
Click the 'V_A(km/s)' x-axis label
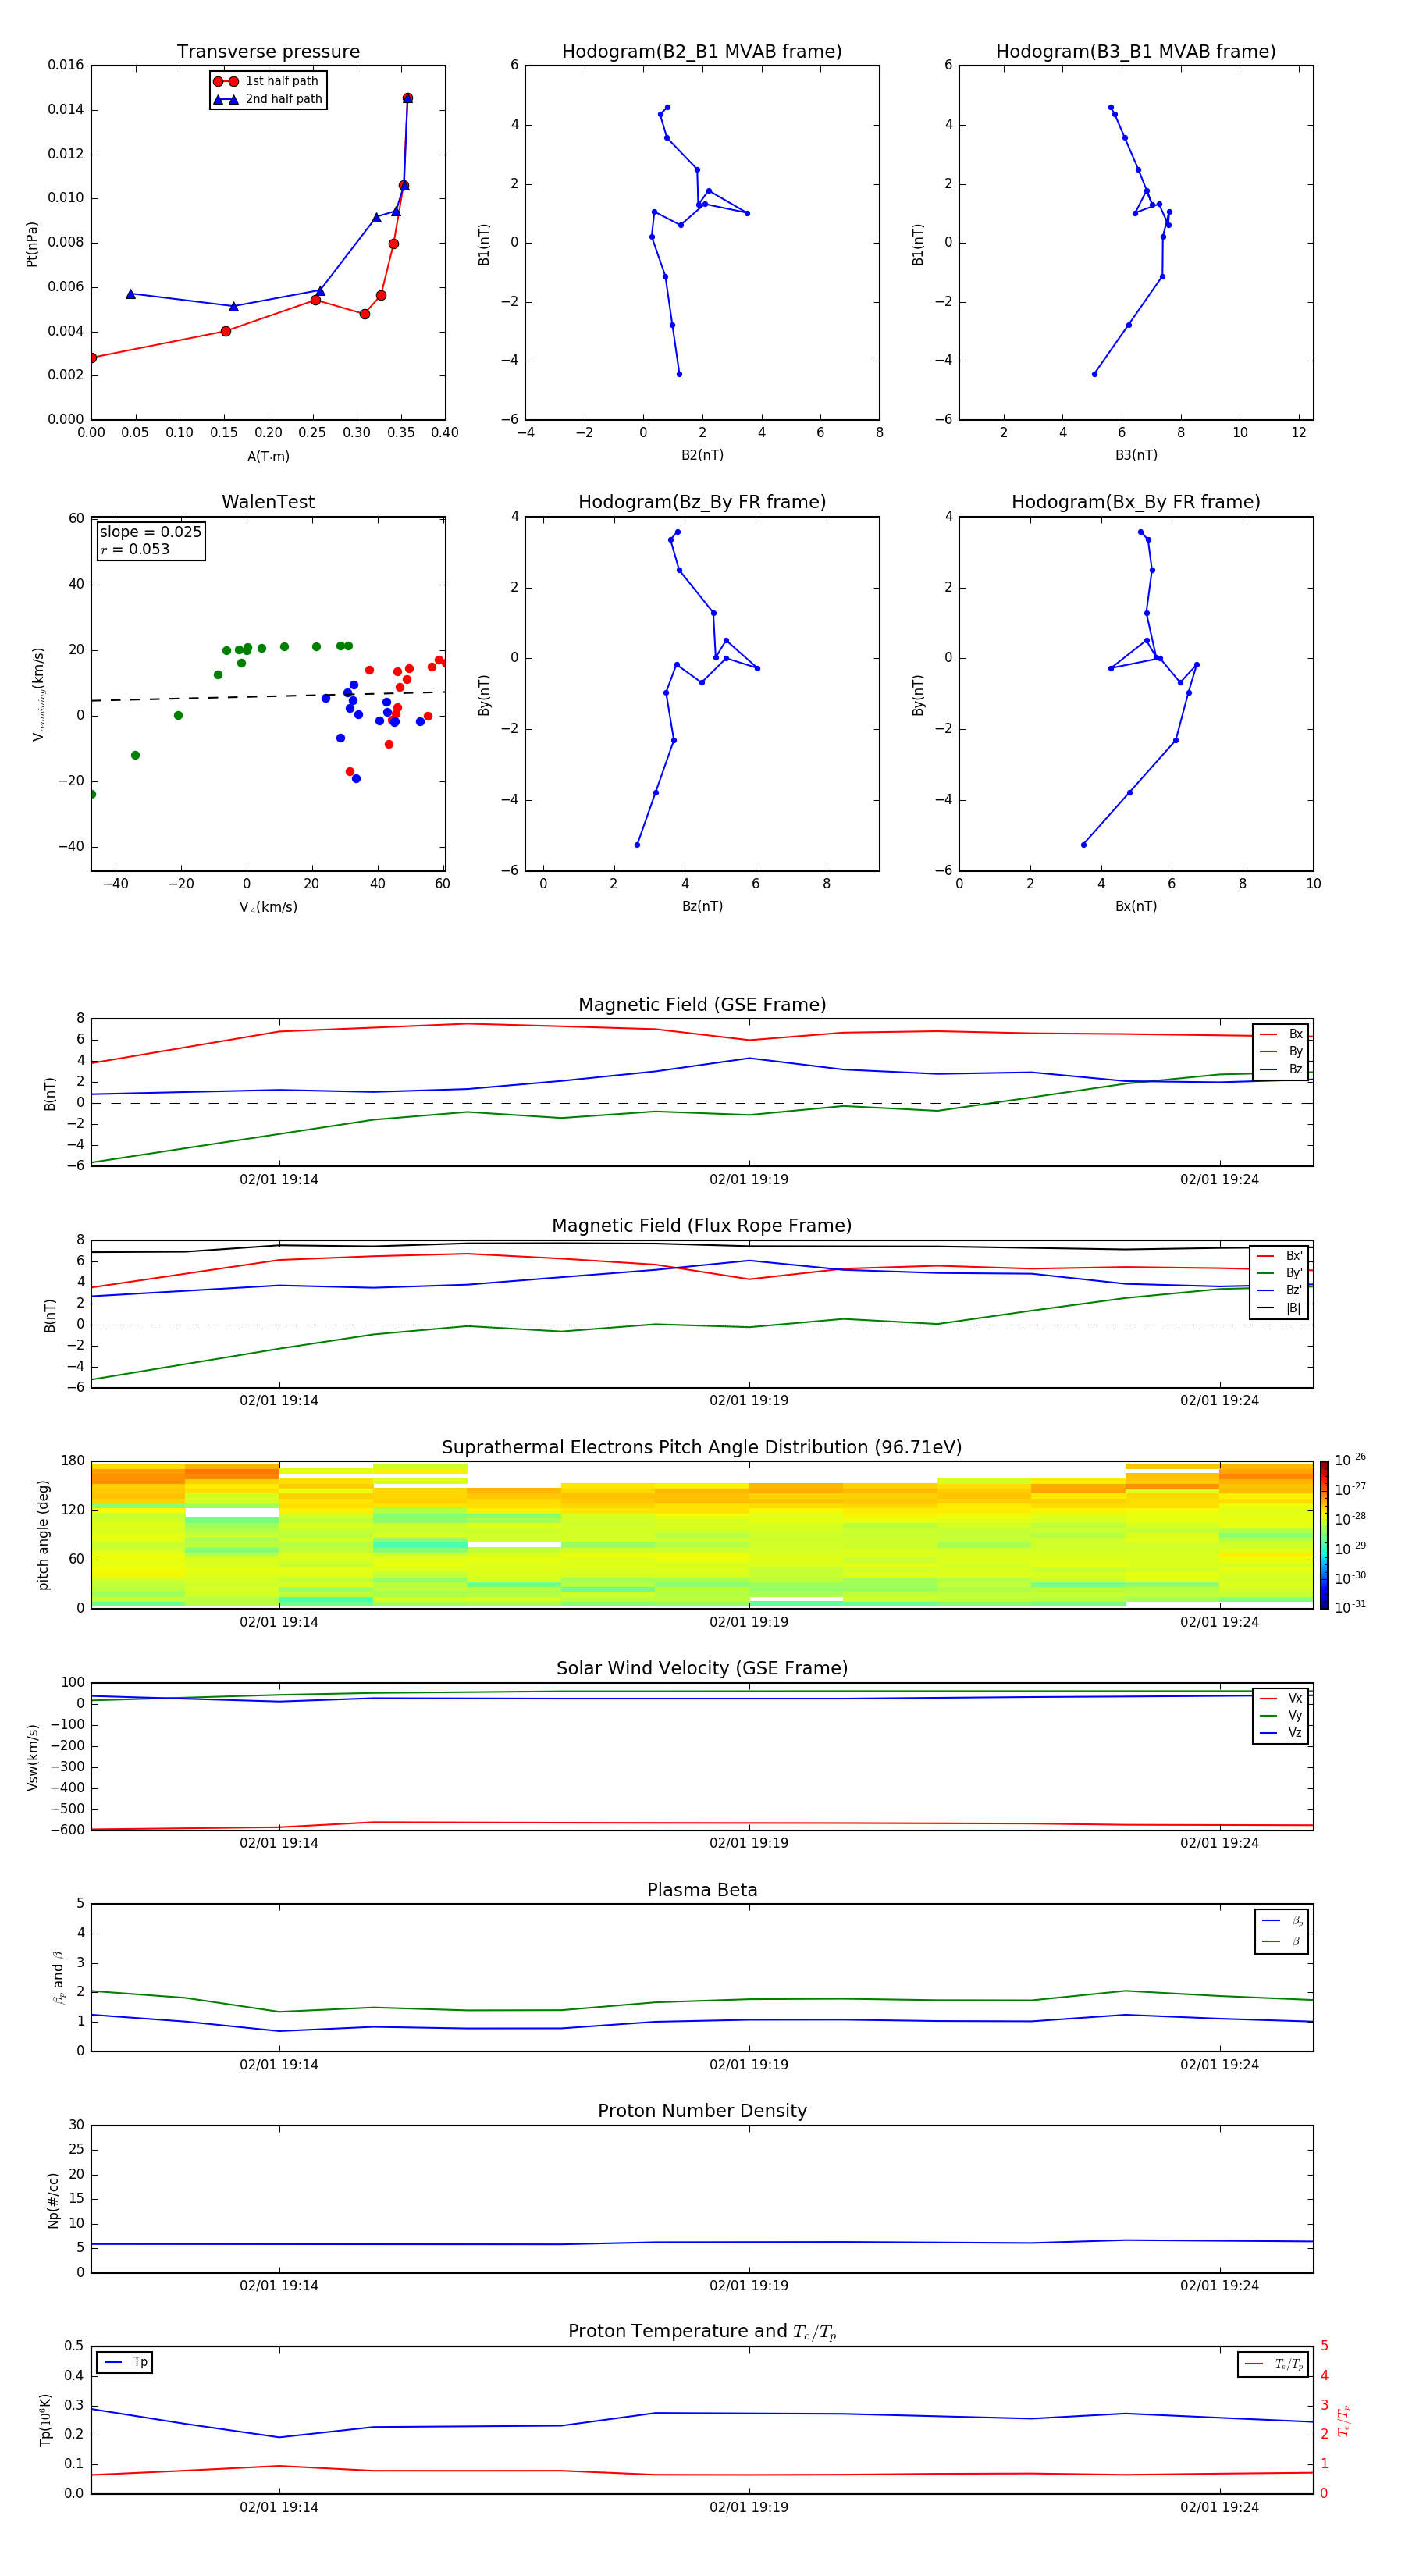tap(268, 907)
